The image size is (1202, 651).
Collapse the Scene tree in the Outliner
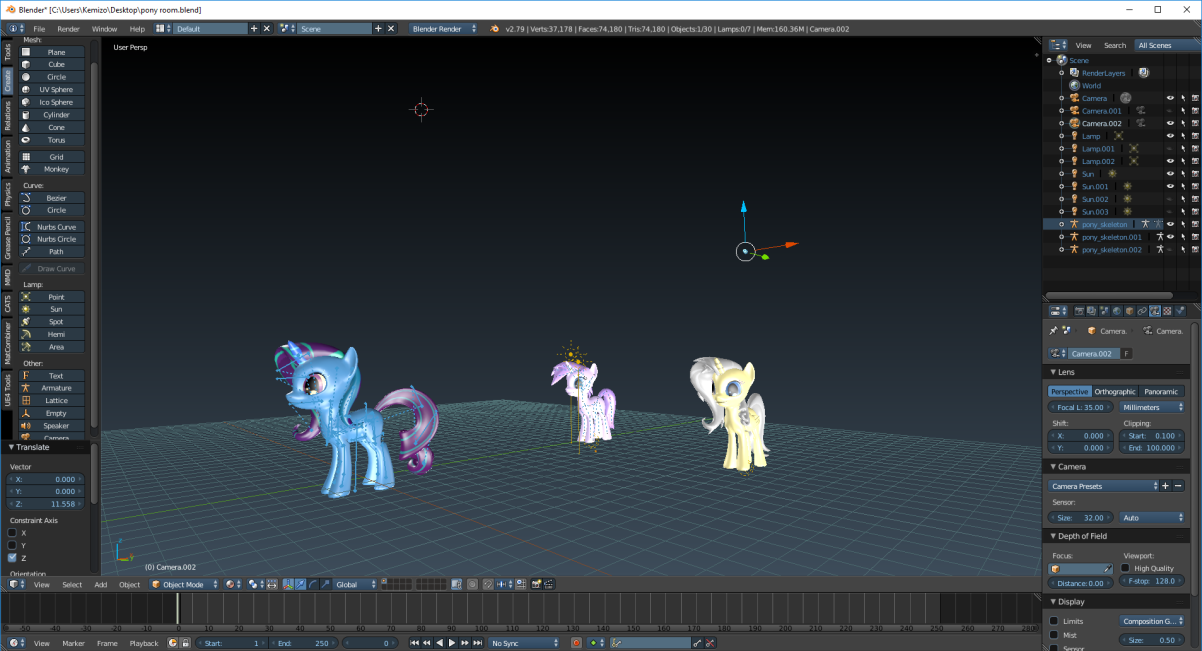(x=1048, y=60)
